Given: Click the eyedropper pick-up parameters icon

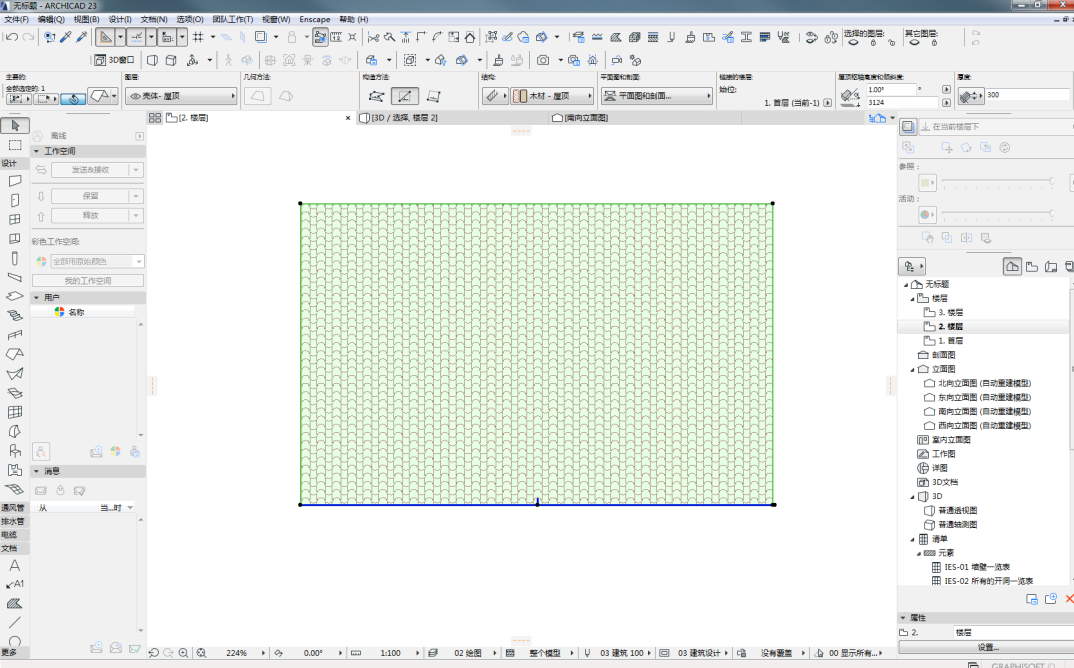Looking at the screenshot, I should (66, 37).
